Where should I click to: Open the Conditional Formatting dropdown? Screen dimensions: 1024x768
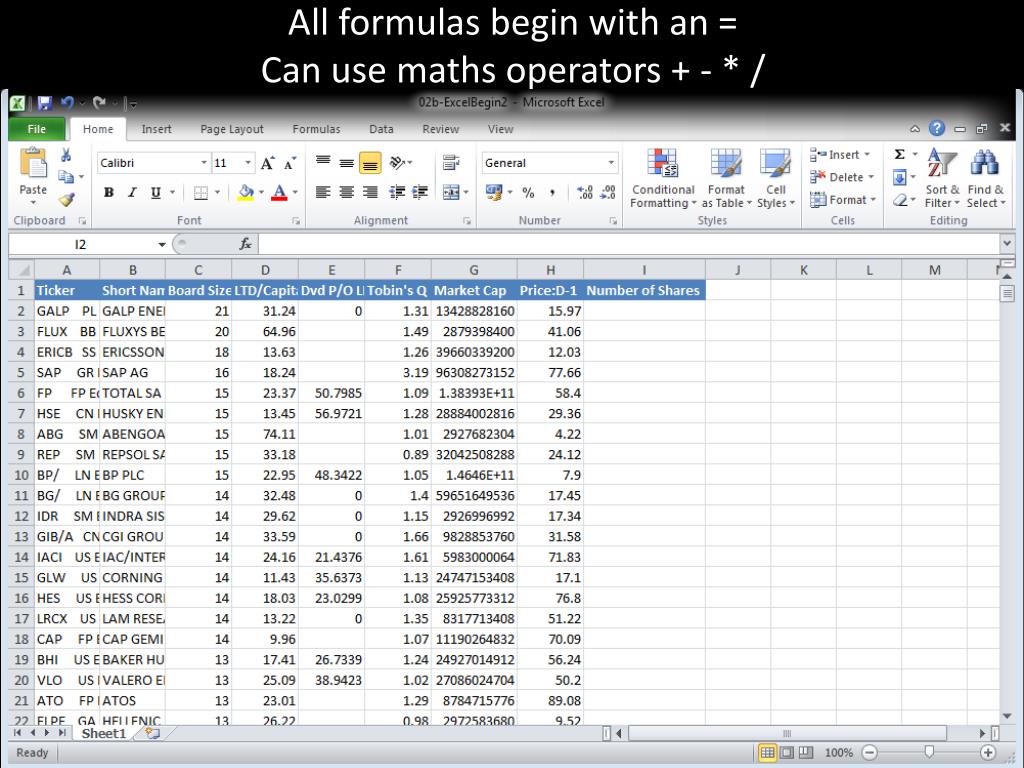click(x=663, y=178)
